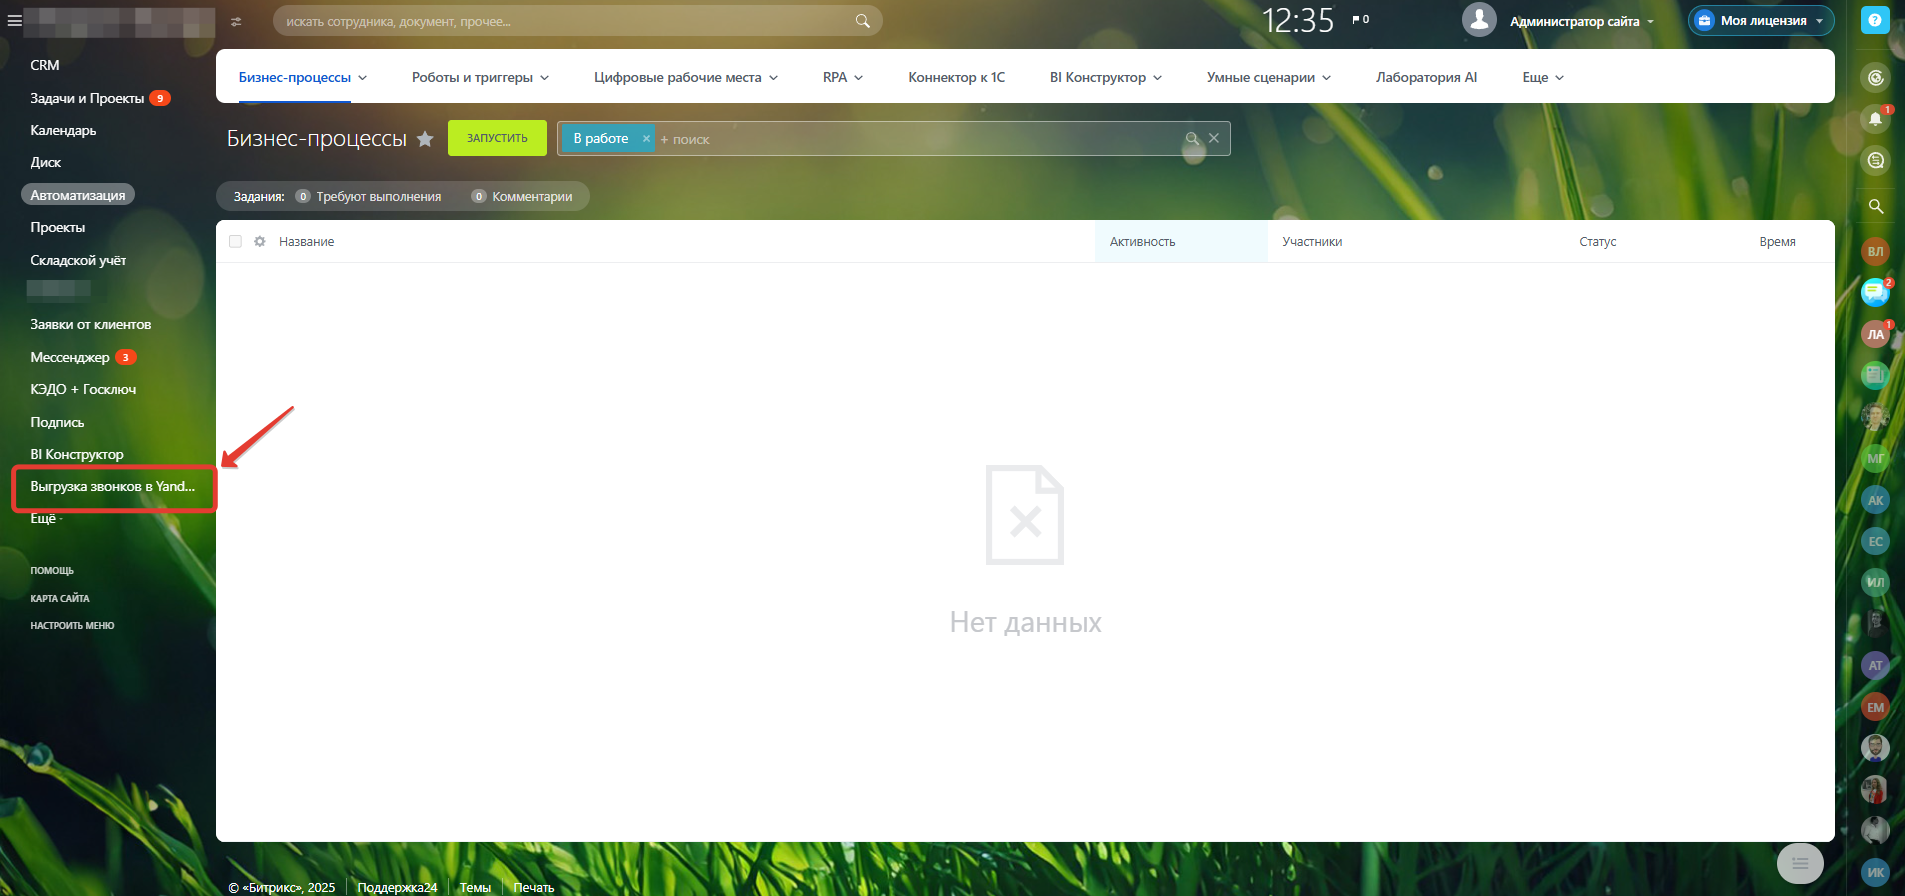Screen dimensions: 1905x896
Task: Open the activity stream icon under the bell
Action: pos(1875,160)
